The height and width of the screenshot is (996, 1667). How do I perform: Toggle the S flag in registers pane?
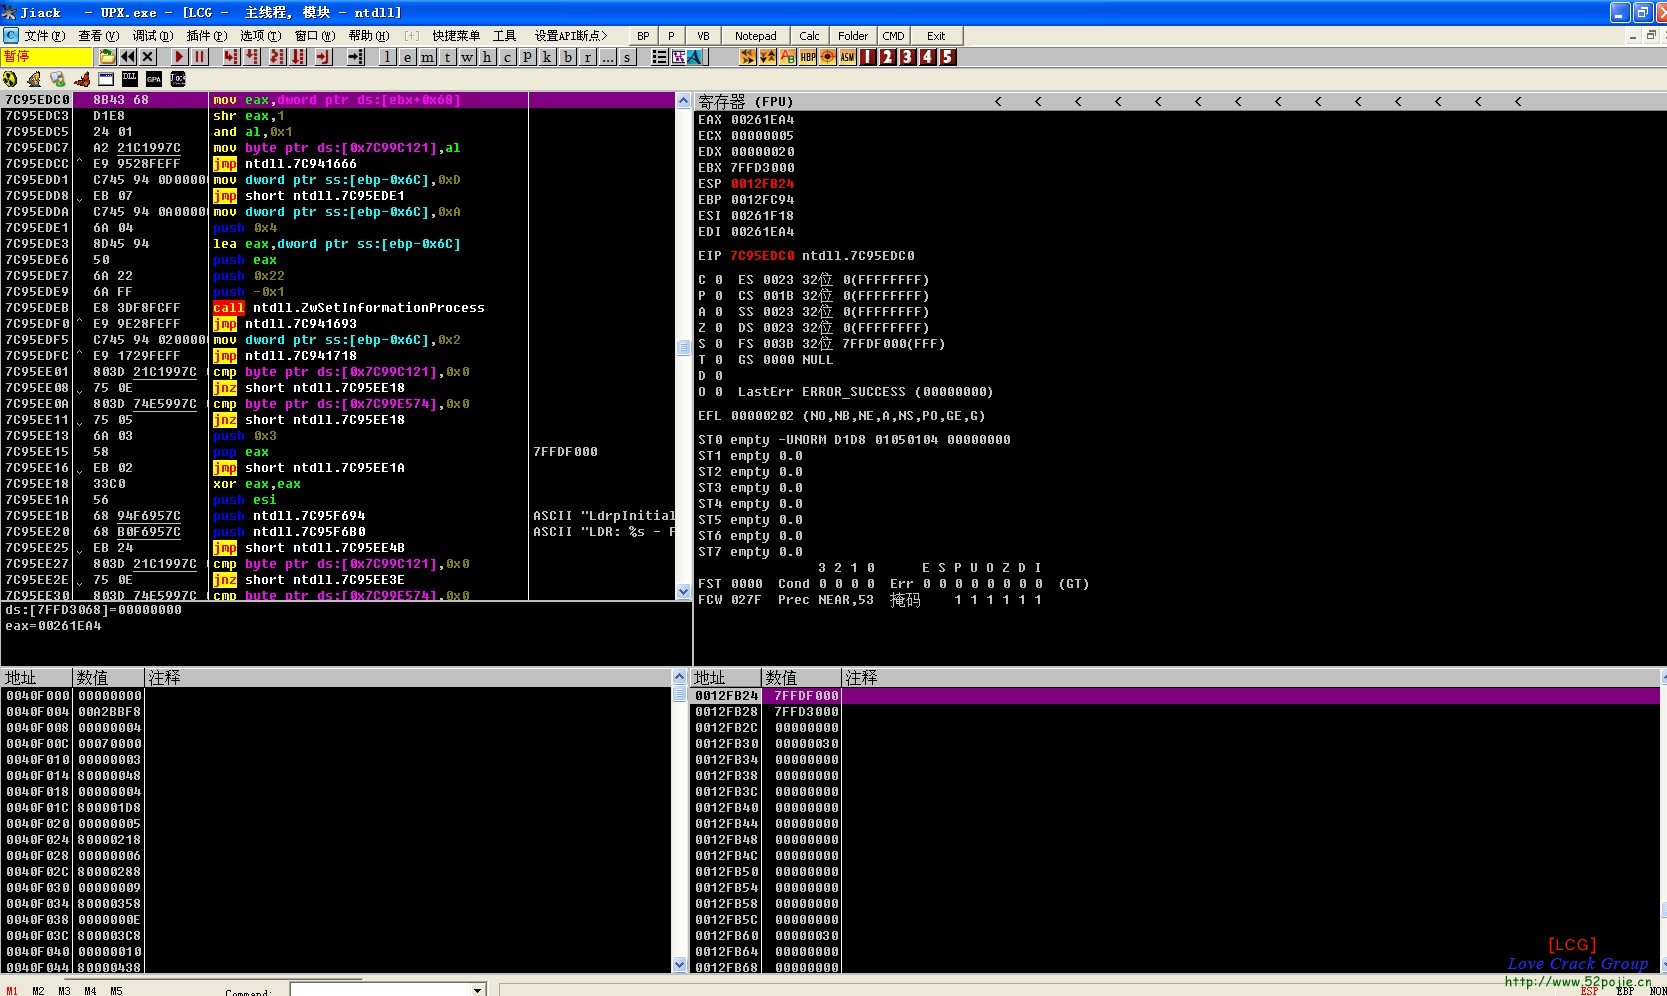coord(719,344)
